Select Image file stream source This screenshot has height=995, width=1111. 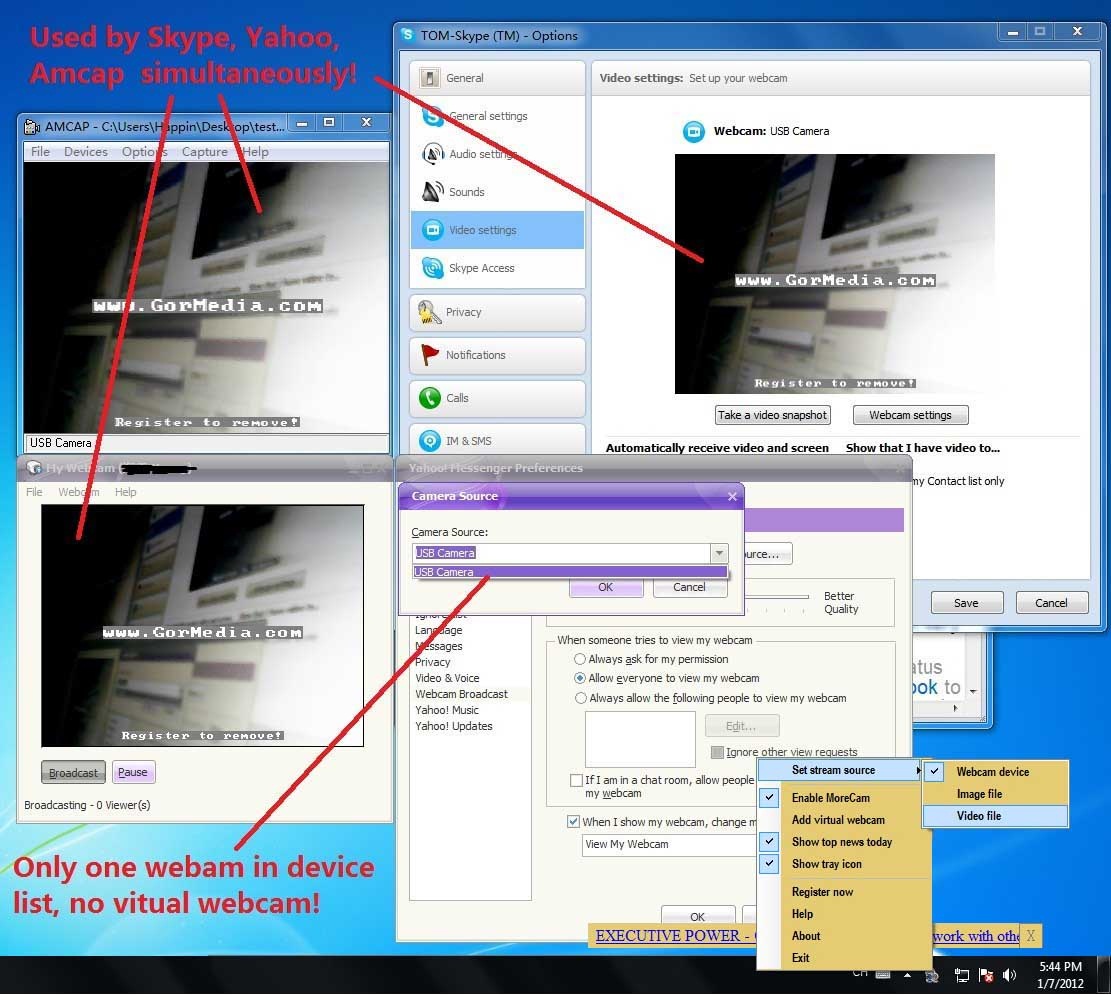coord(995,794)
